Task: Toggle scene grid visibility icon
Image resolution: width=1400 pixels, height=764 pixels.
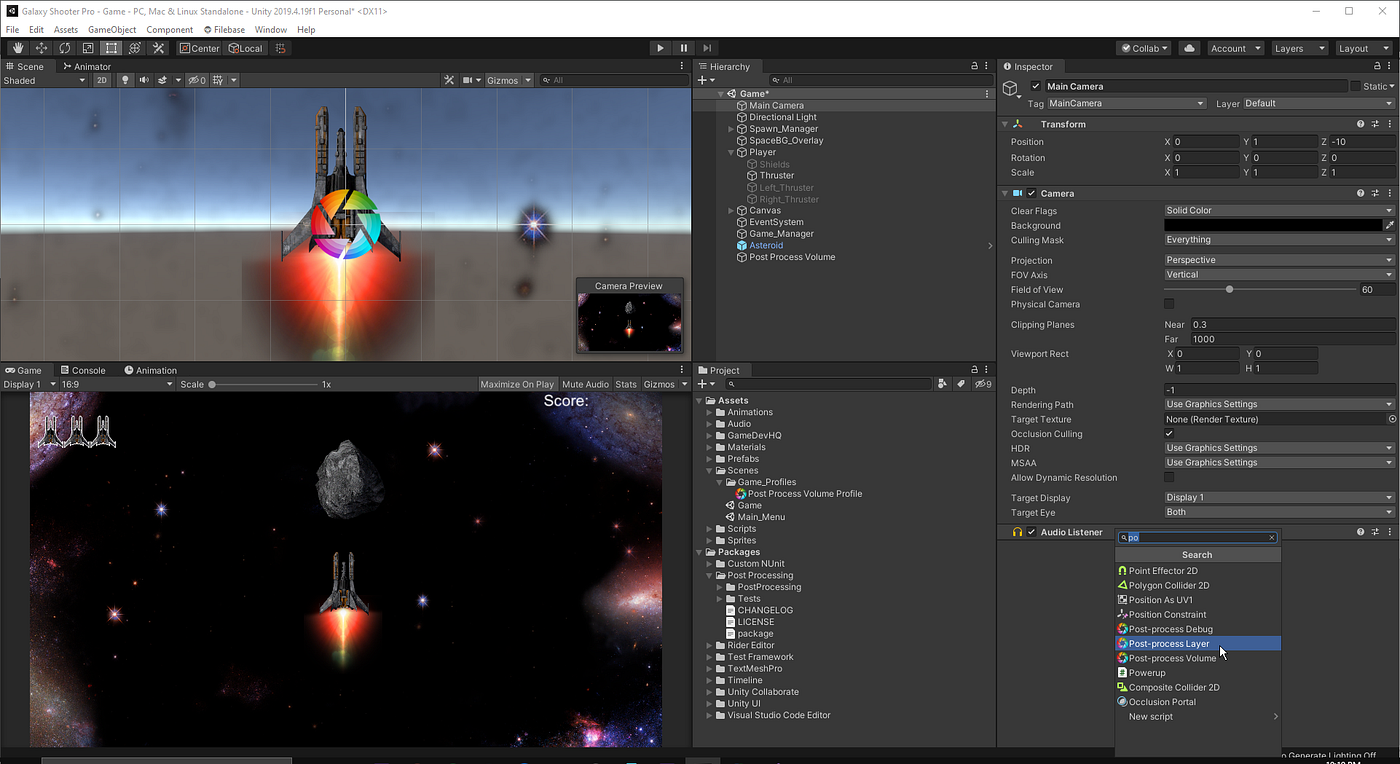Action: tap(218, 80)
